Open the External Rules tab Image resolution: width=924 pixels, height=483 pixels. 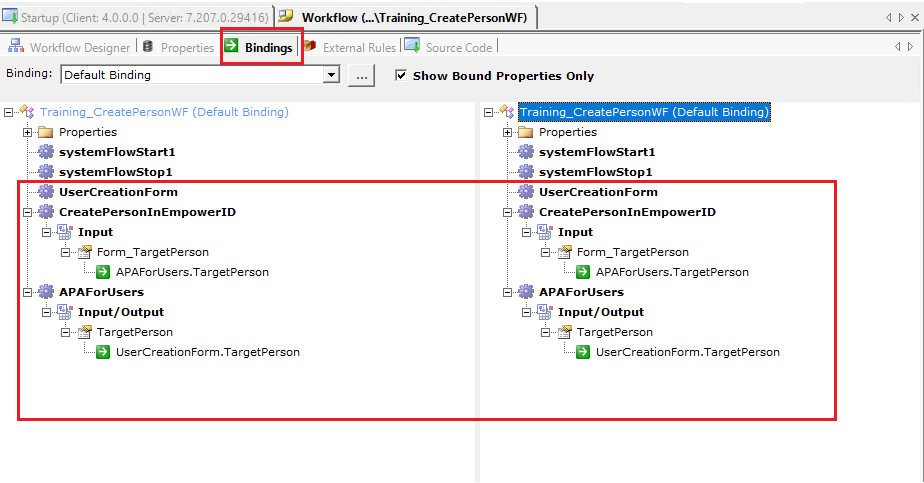pos(350,47)
